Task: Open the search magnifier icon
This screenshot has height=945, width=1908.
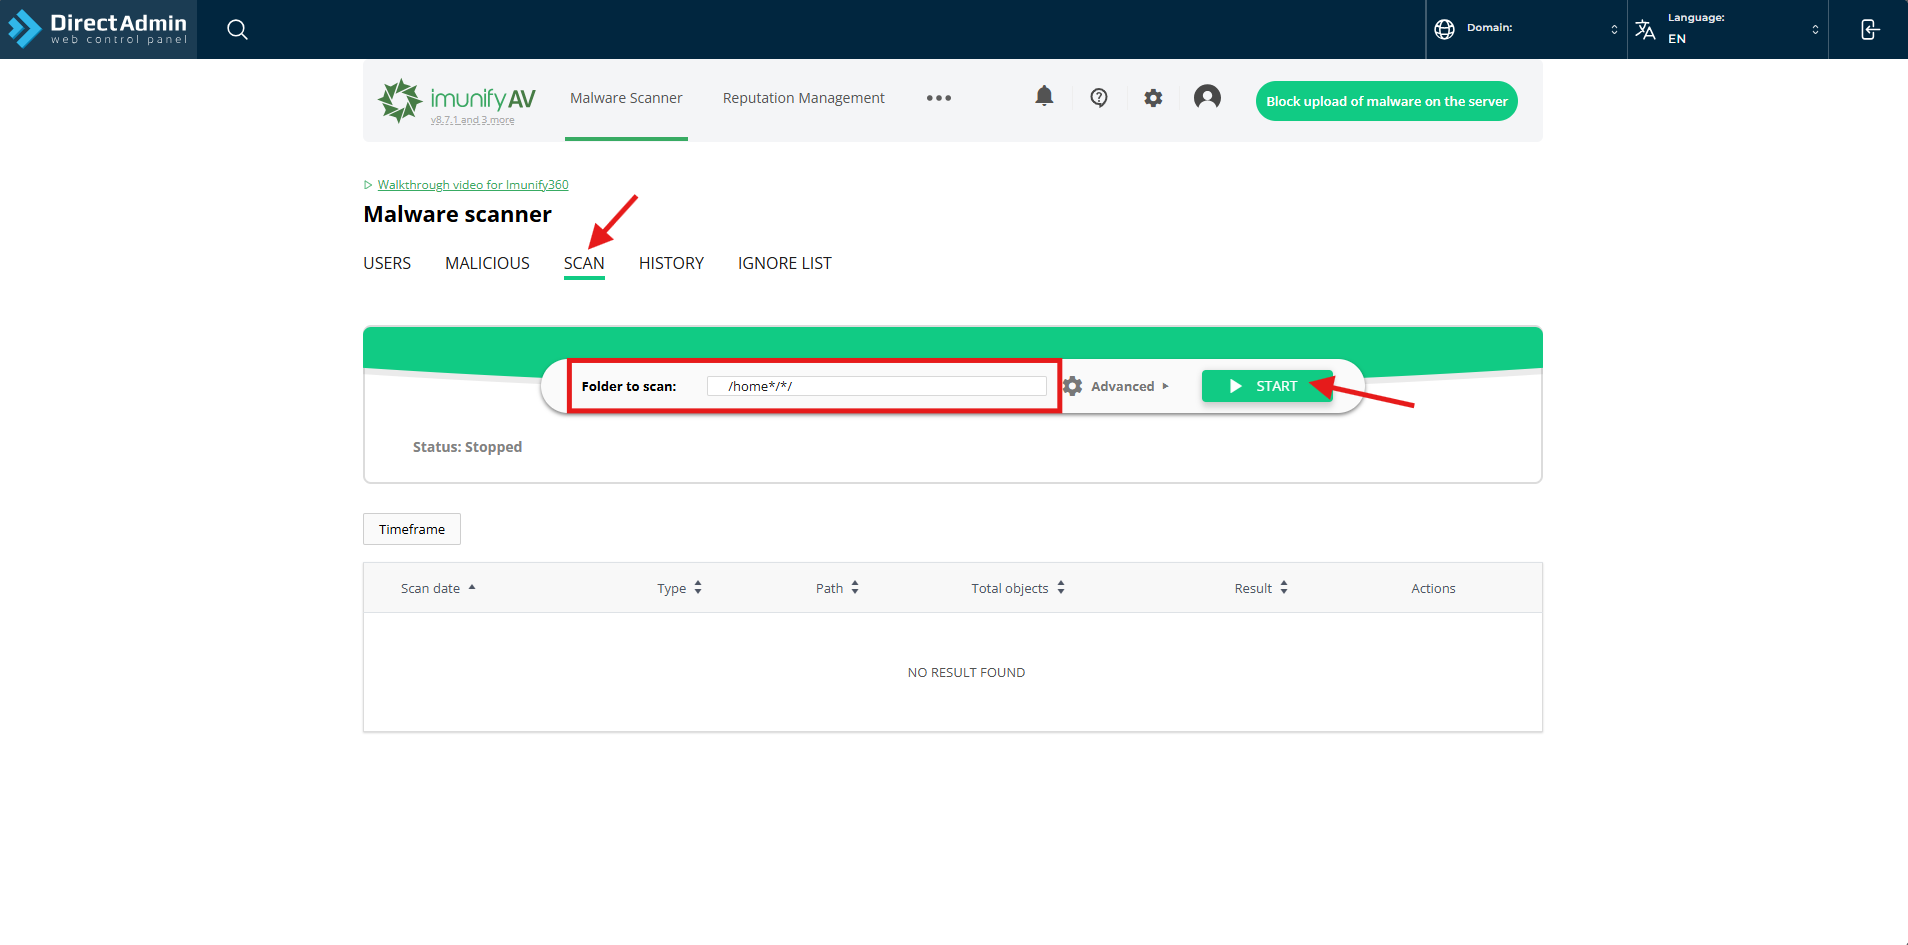Action: pyautogui.click(x=237, y=30)
